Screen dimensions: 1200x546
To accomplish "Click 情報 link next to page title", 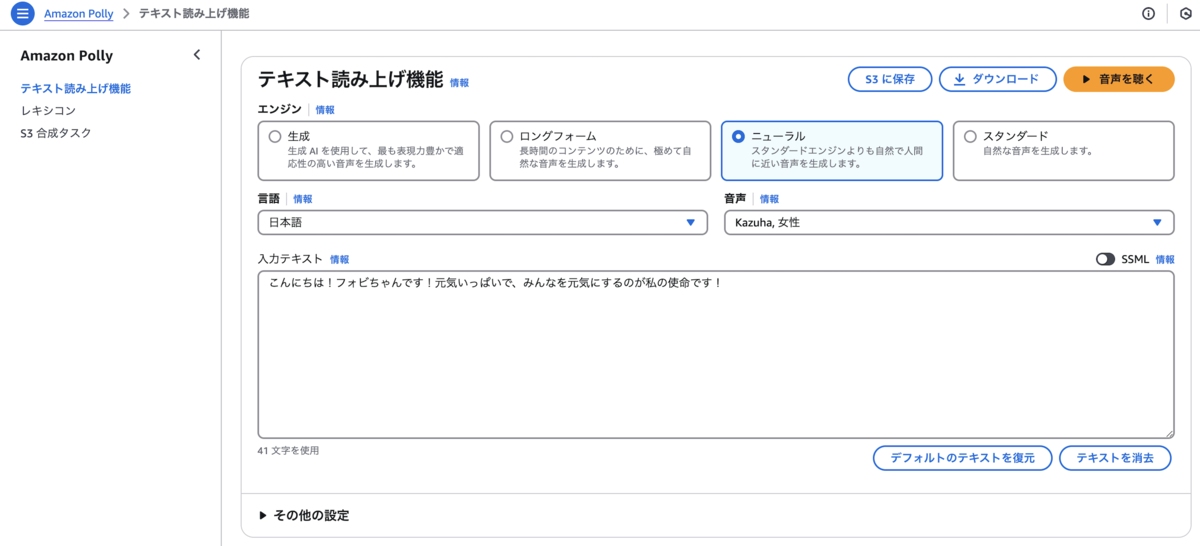I will (x=459, y=83).
